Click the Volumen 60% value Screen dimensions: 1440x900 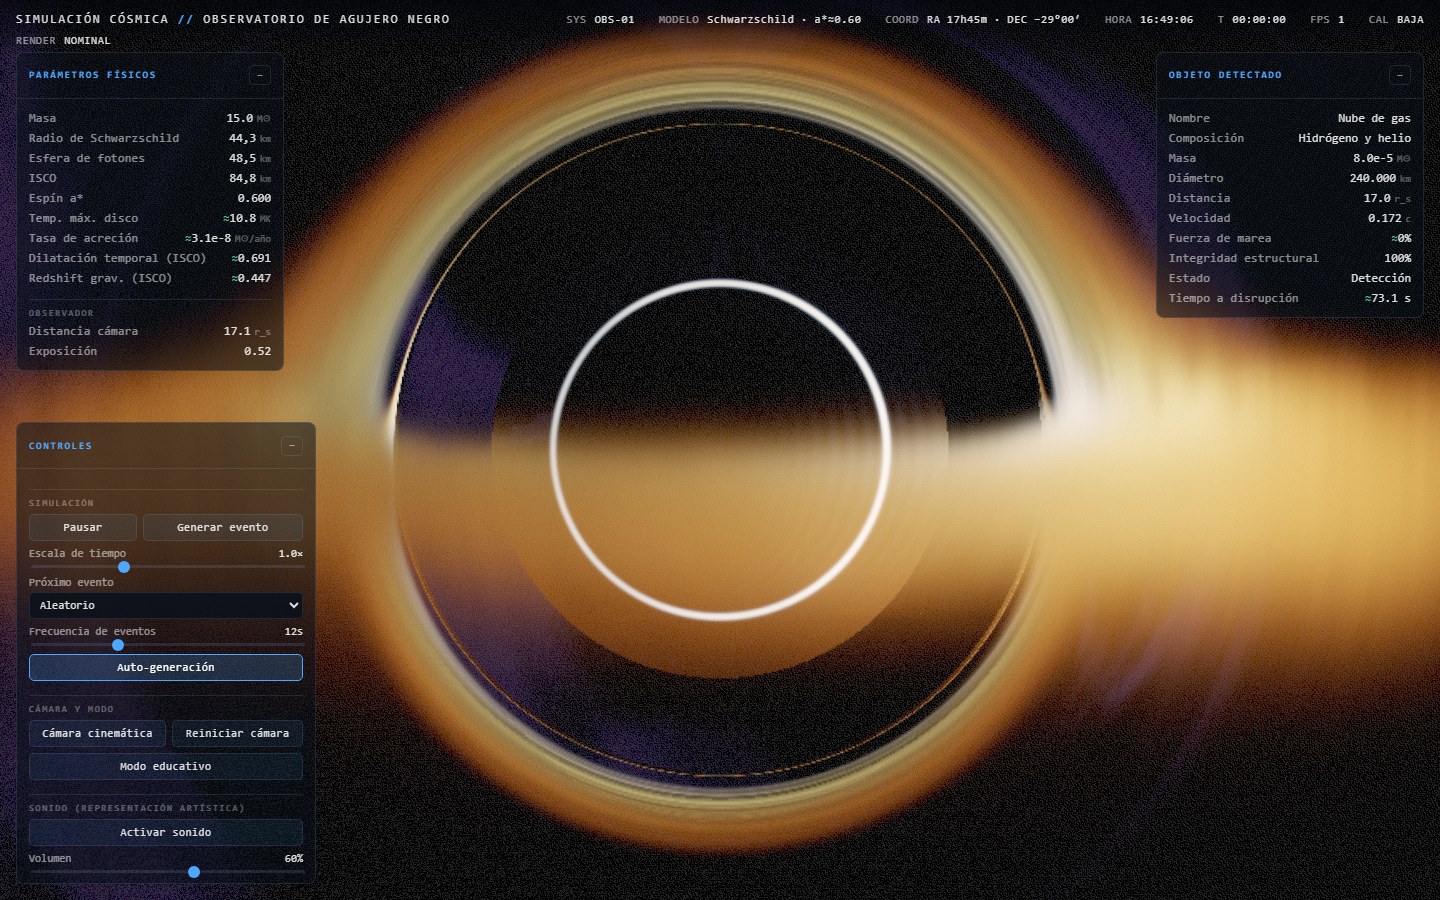click(x=293, y=858)
